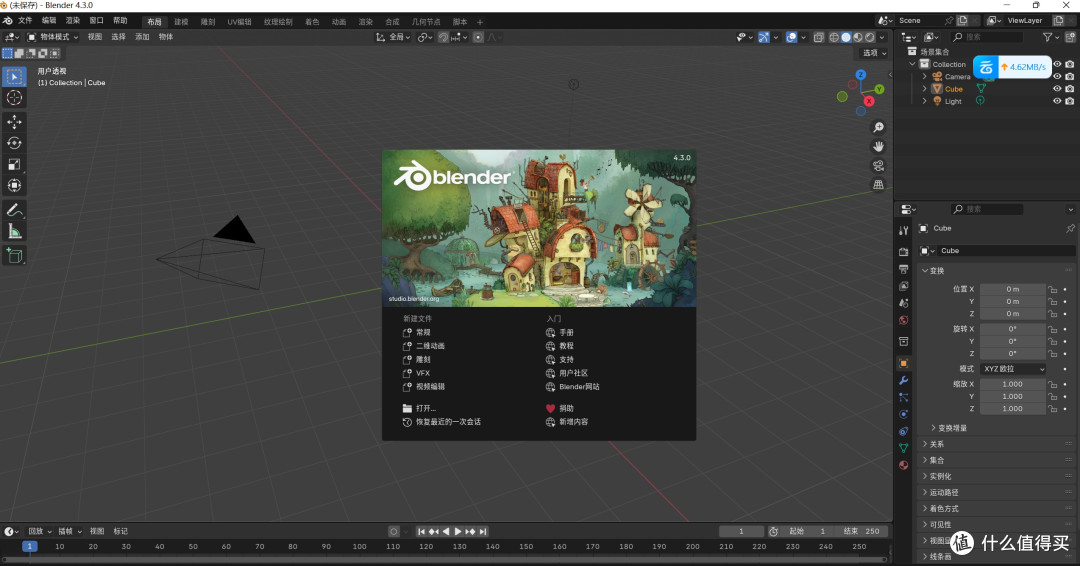
Task: Click the zoom magnifier viewport icon
Action: click(x=878, y=127)
